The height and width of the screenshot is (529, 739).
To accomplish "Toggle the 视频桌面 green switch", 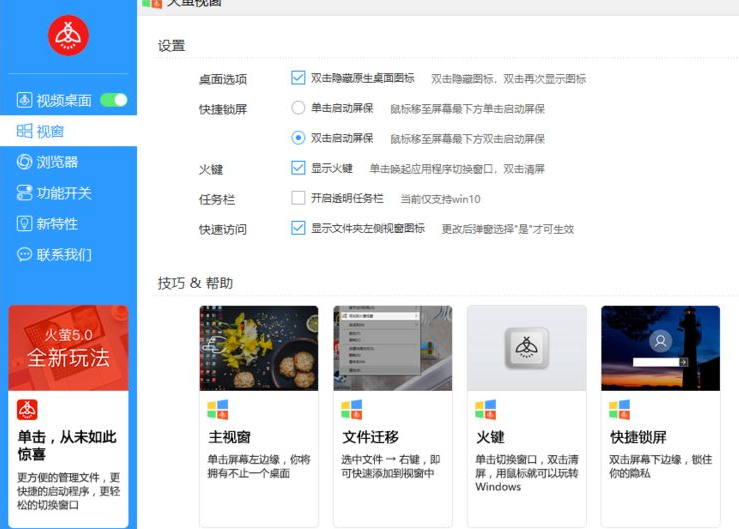I will (114, 100).
